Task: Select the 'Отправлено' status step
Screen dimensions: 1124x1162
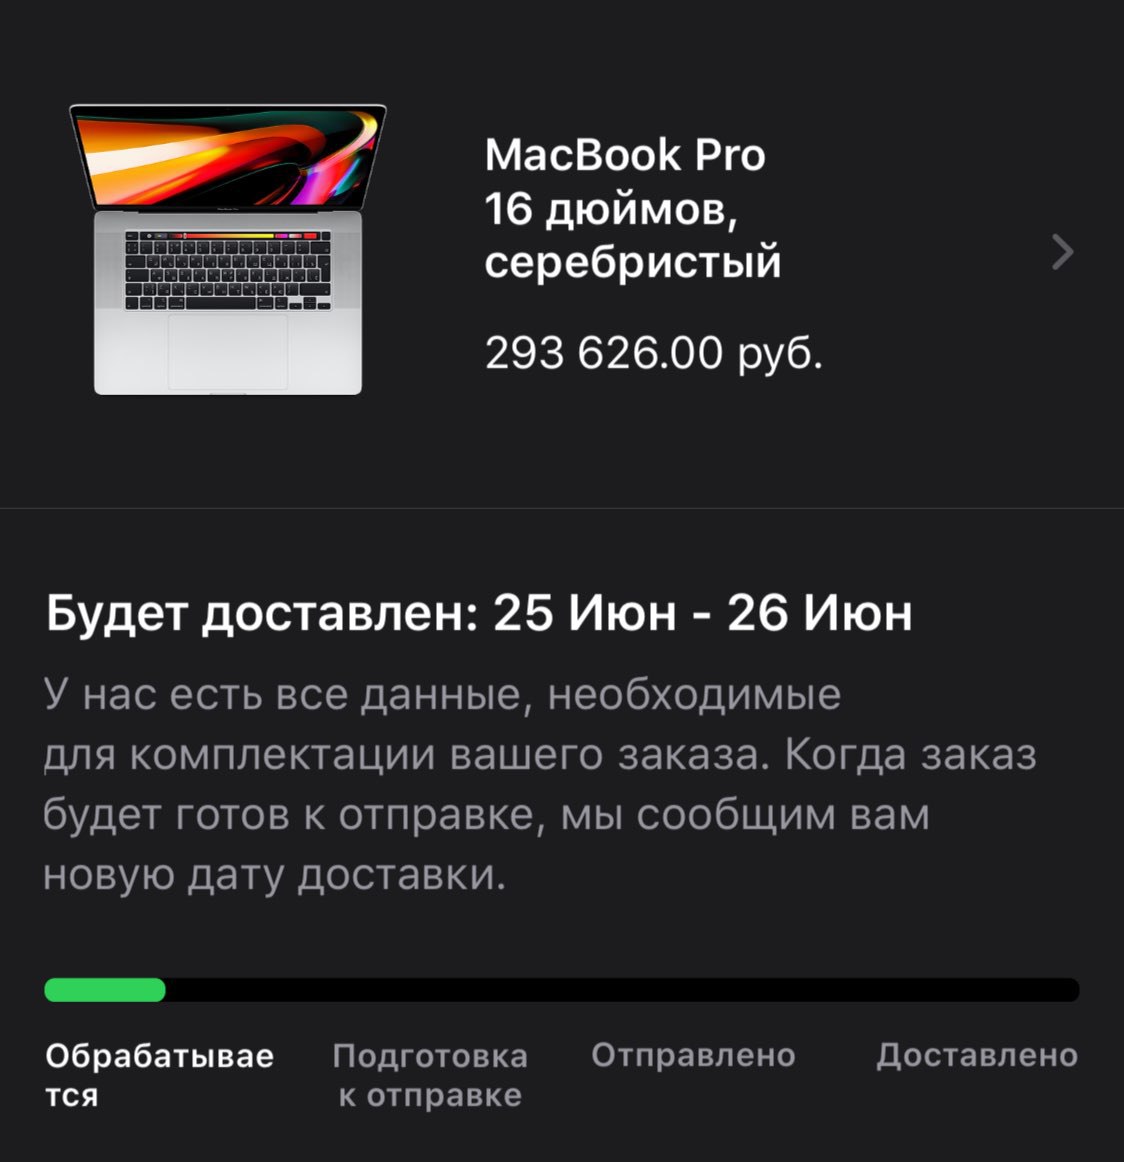Action: [x=693, y=1055]
